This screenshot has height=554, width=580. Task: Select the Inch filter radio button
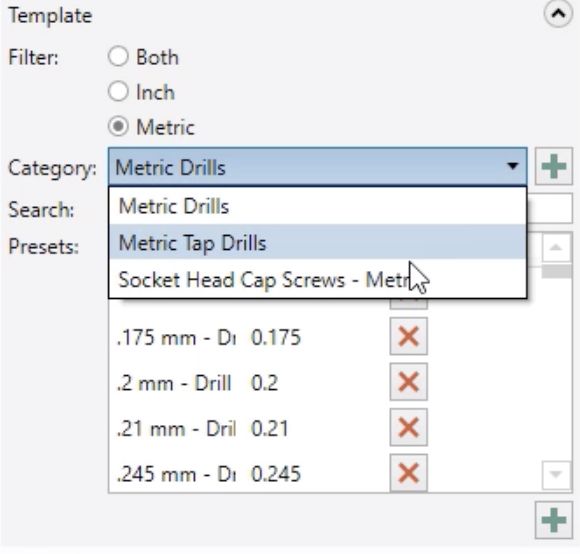(x=118, y=91)
